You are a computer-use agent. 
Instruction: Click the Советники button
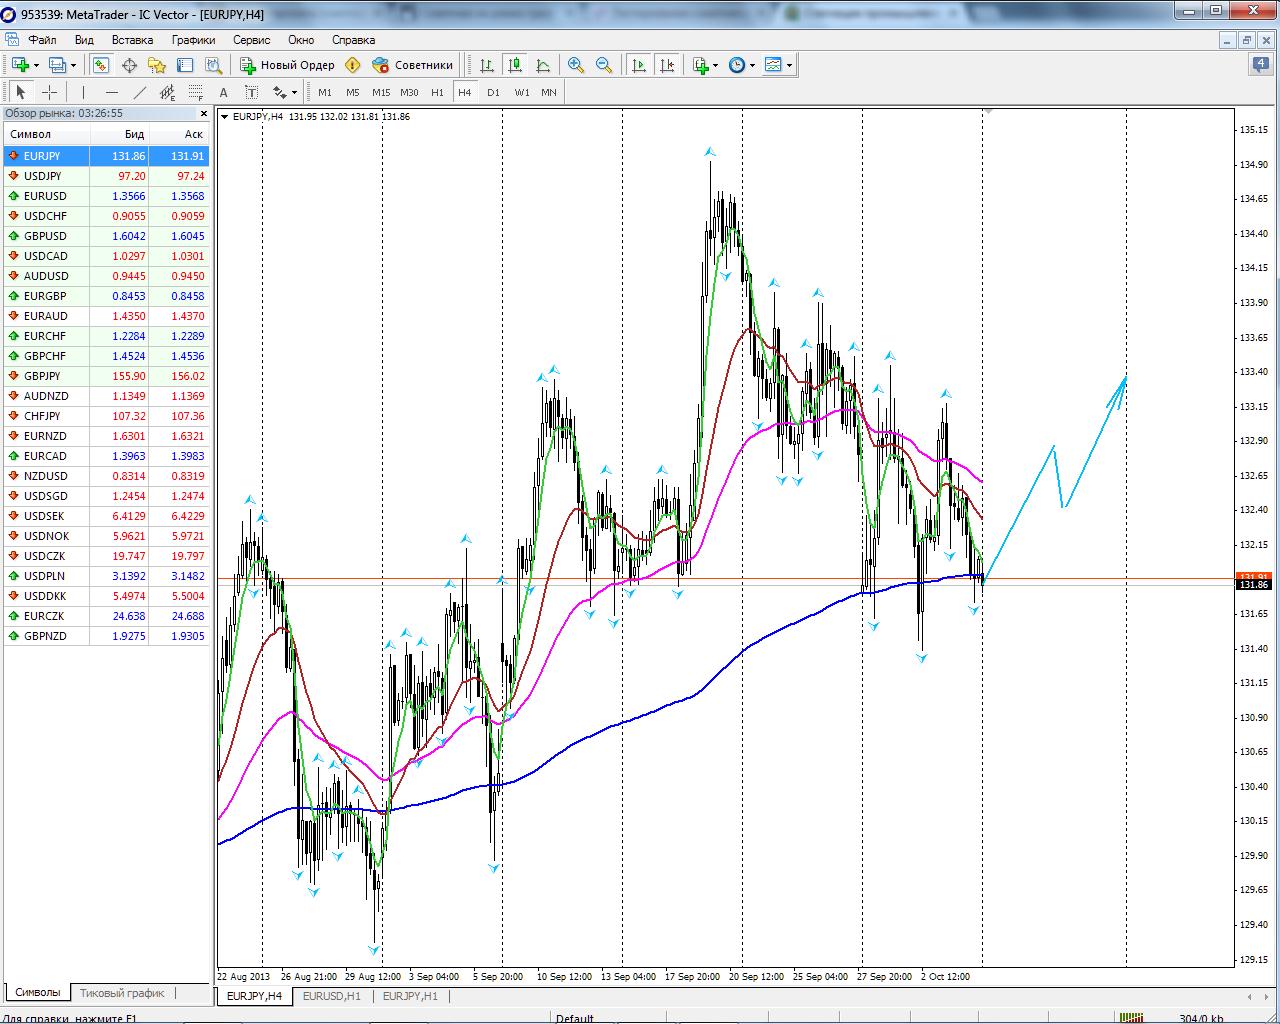pos(412,65)
